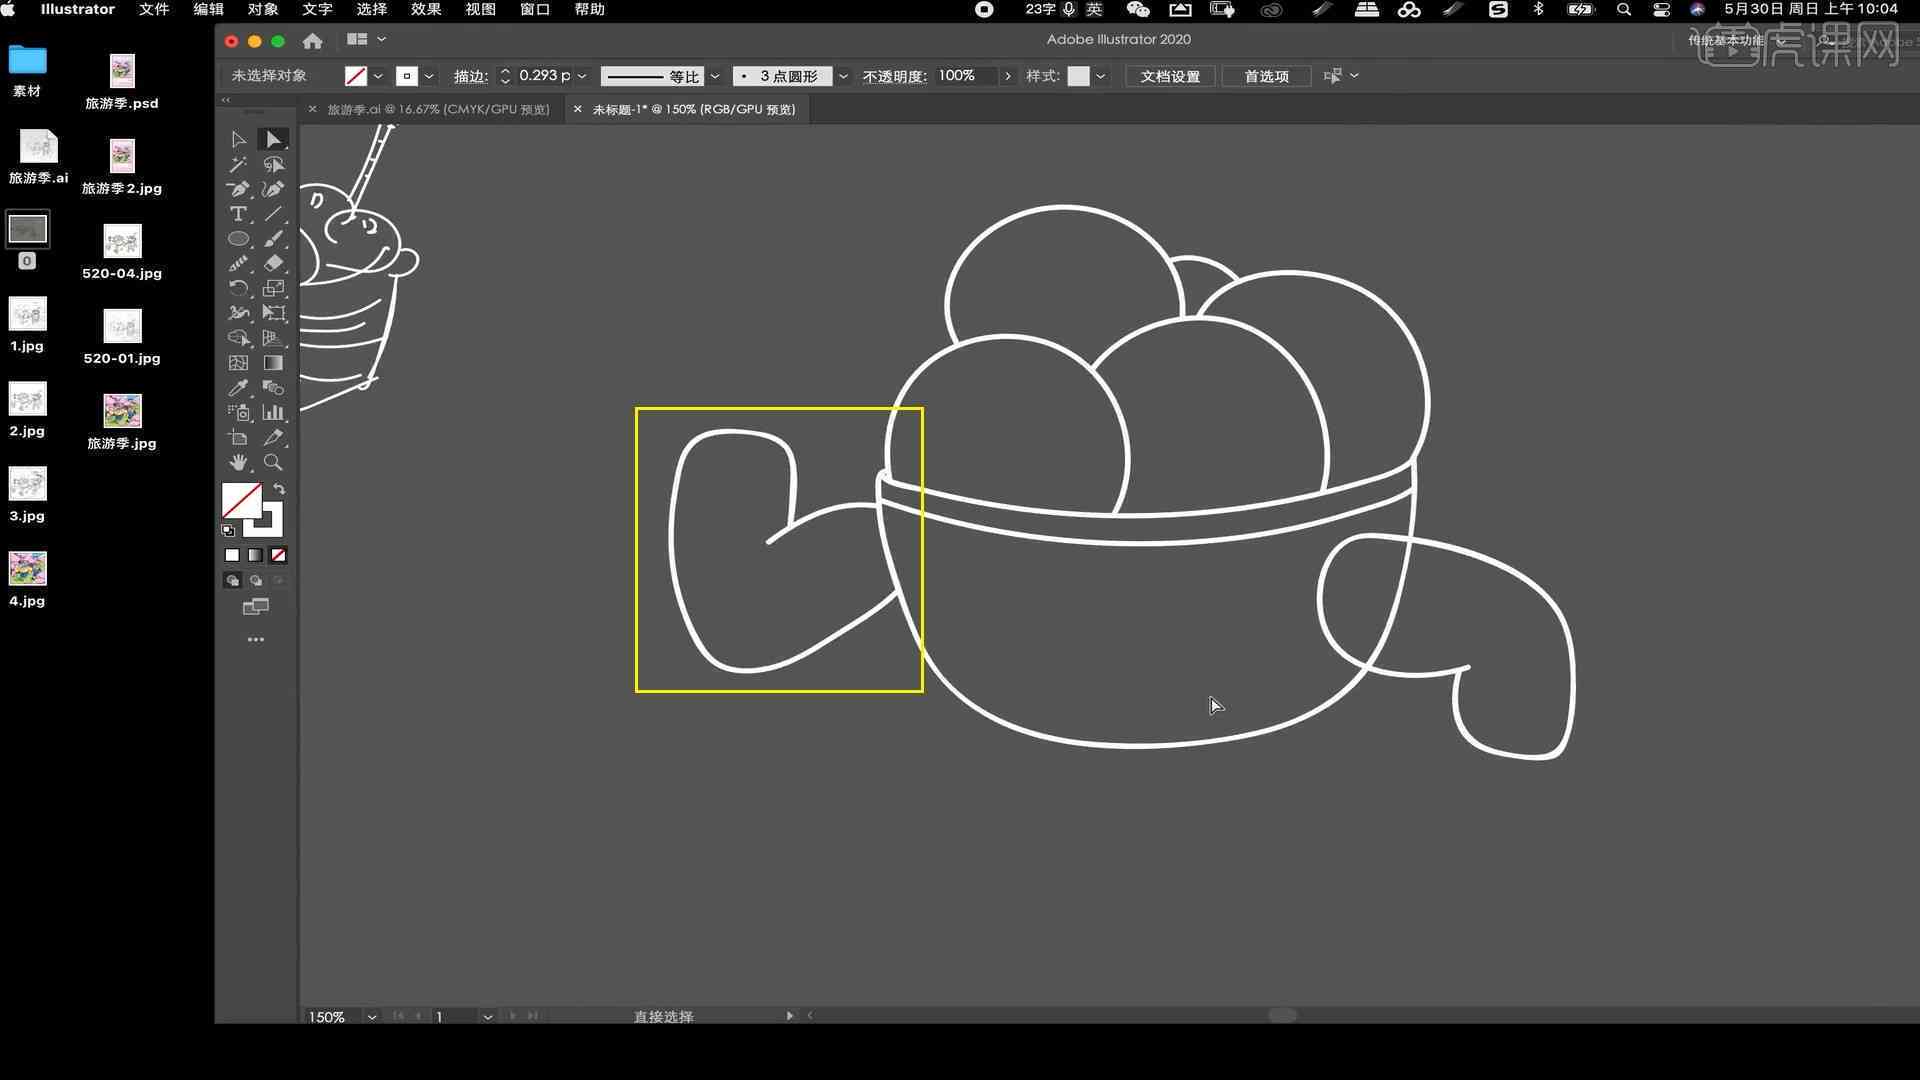Viewport: 1920px width, 1080px height.
Task: Set paint type to None
Action: (x=278, y=555)
